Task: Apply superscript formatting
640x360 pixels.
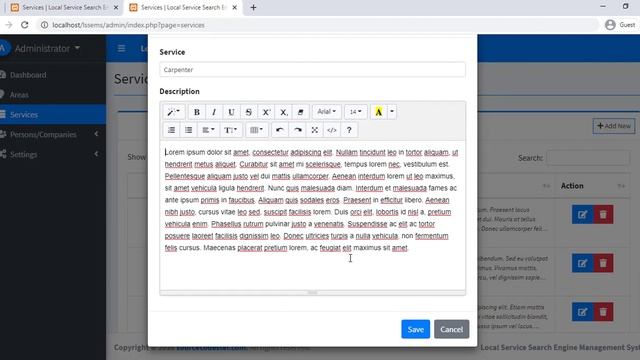Action: tap(266, 112)
